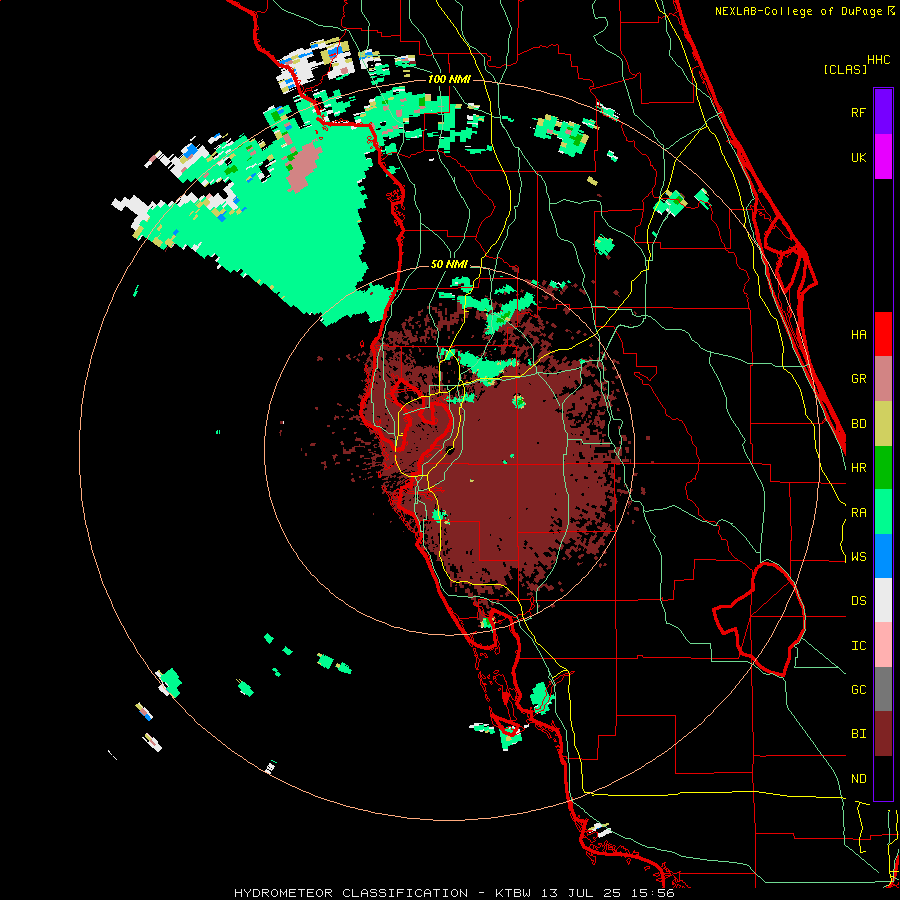
Task: Pick the RA light green legend swatch
Action: [x=883, y=512]
